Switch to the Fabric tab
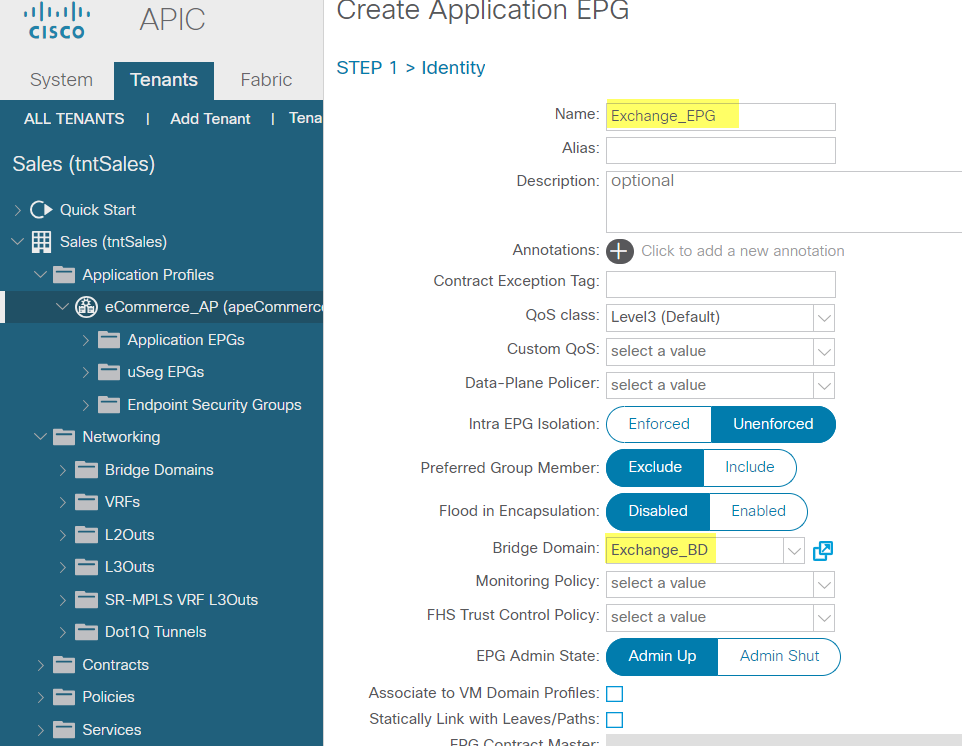This screenshot has height=746, width=962. 266,80
